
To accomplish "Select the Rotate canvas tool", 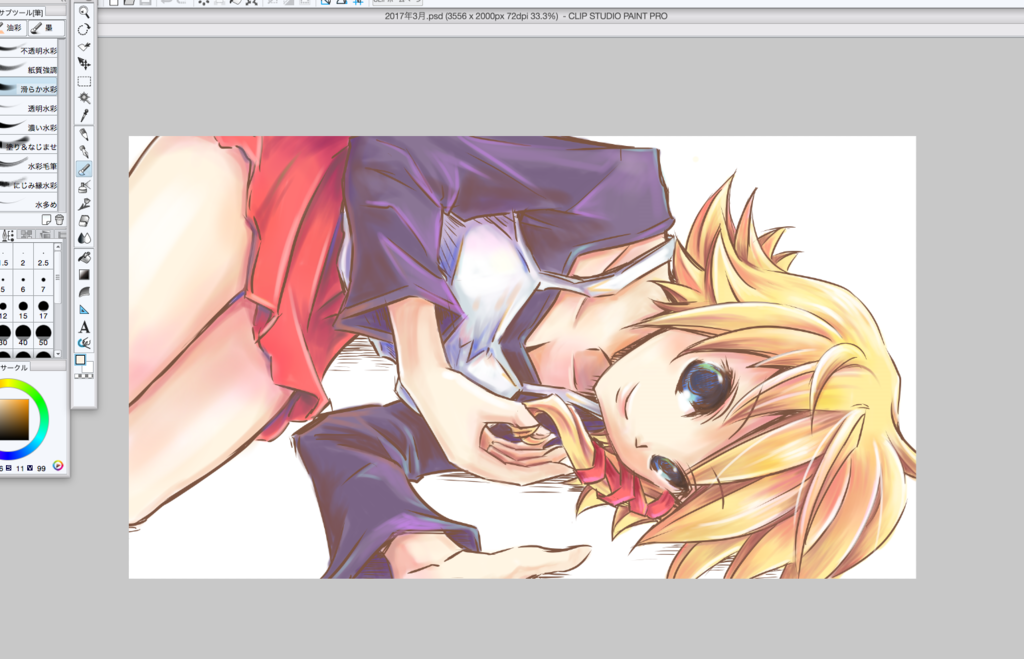I will tap(84, 29).
